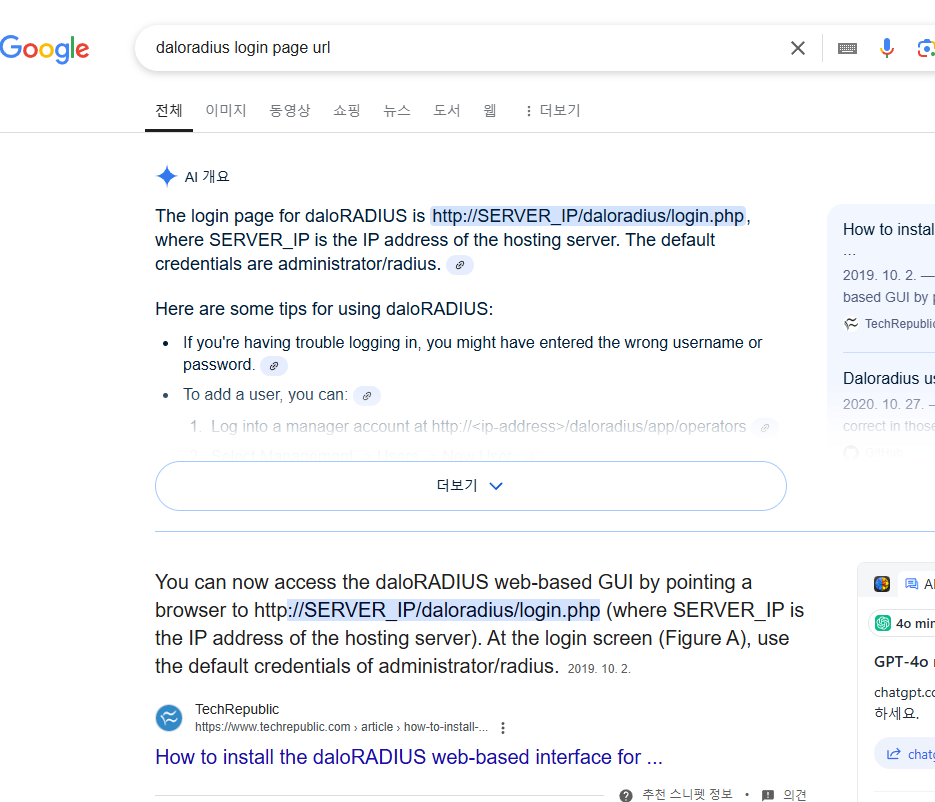
Task: Open 'How to install the daloRADIUS web-based interface' link
Action: point(409,757)
